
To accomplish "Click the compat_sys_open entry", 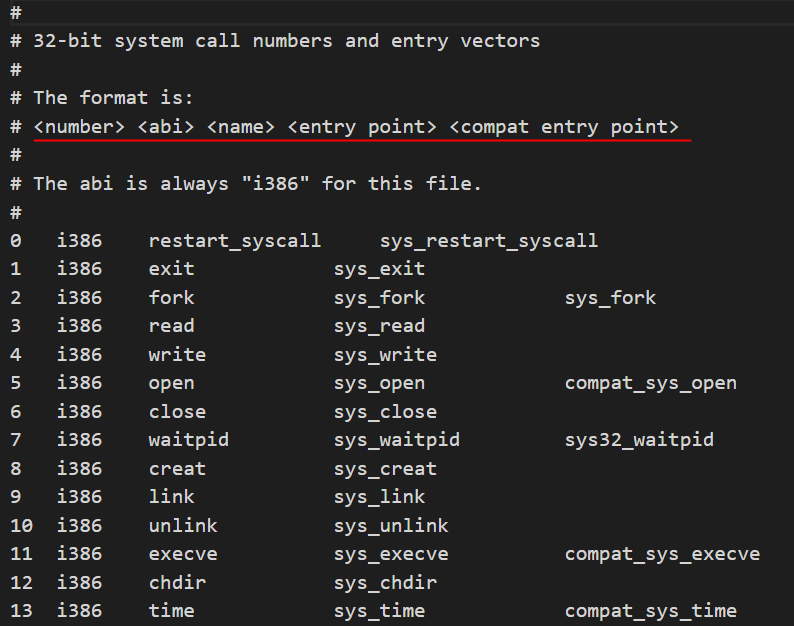I will point(650,383).
